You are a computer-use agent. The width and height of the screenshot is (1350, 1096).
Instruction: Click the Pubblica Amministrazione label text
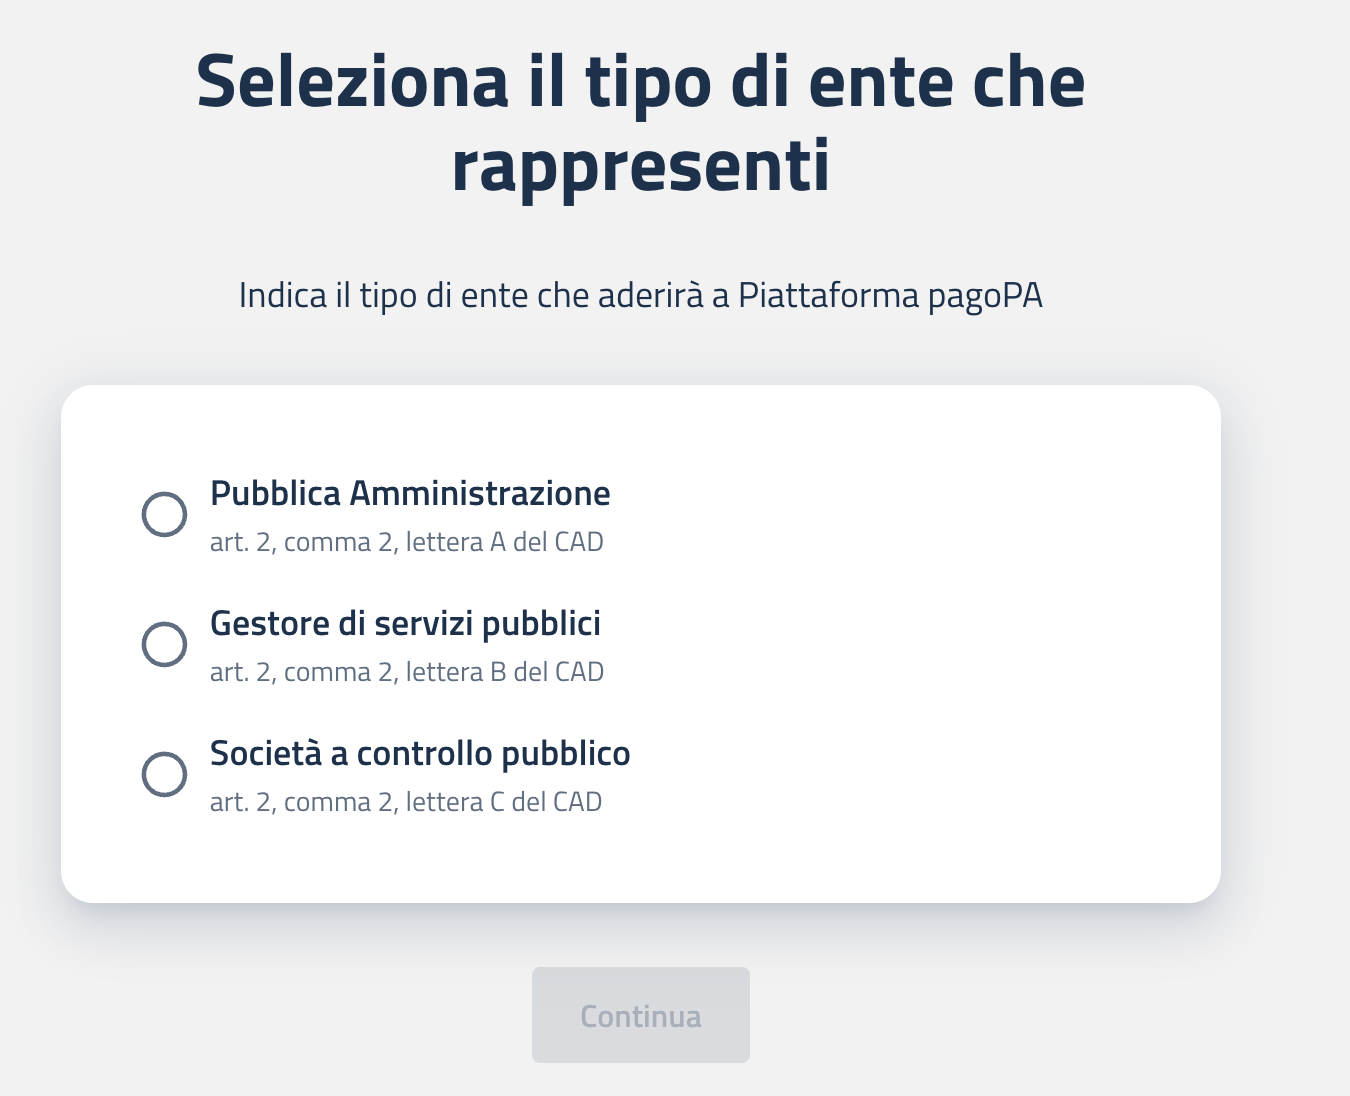tap(410, 493)
